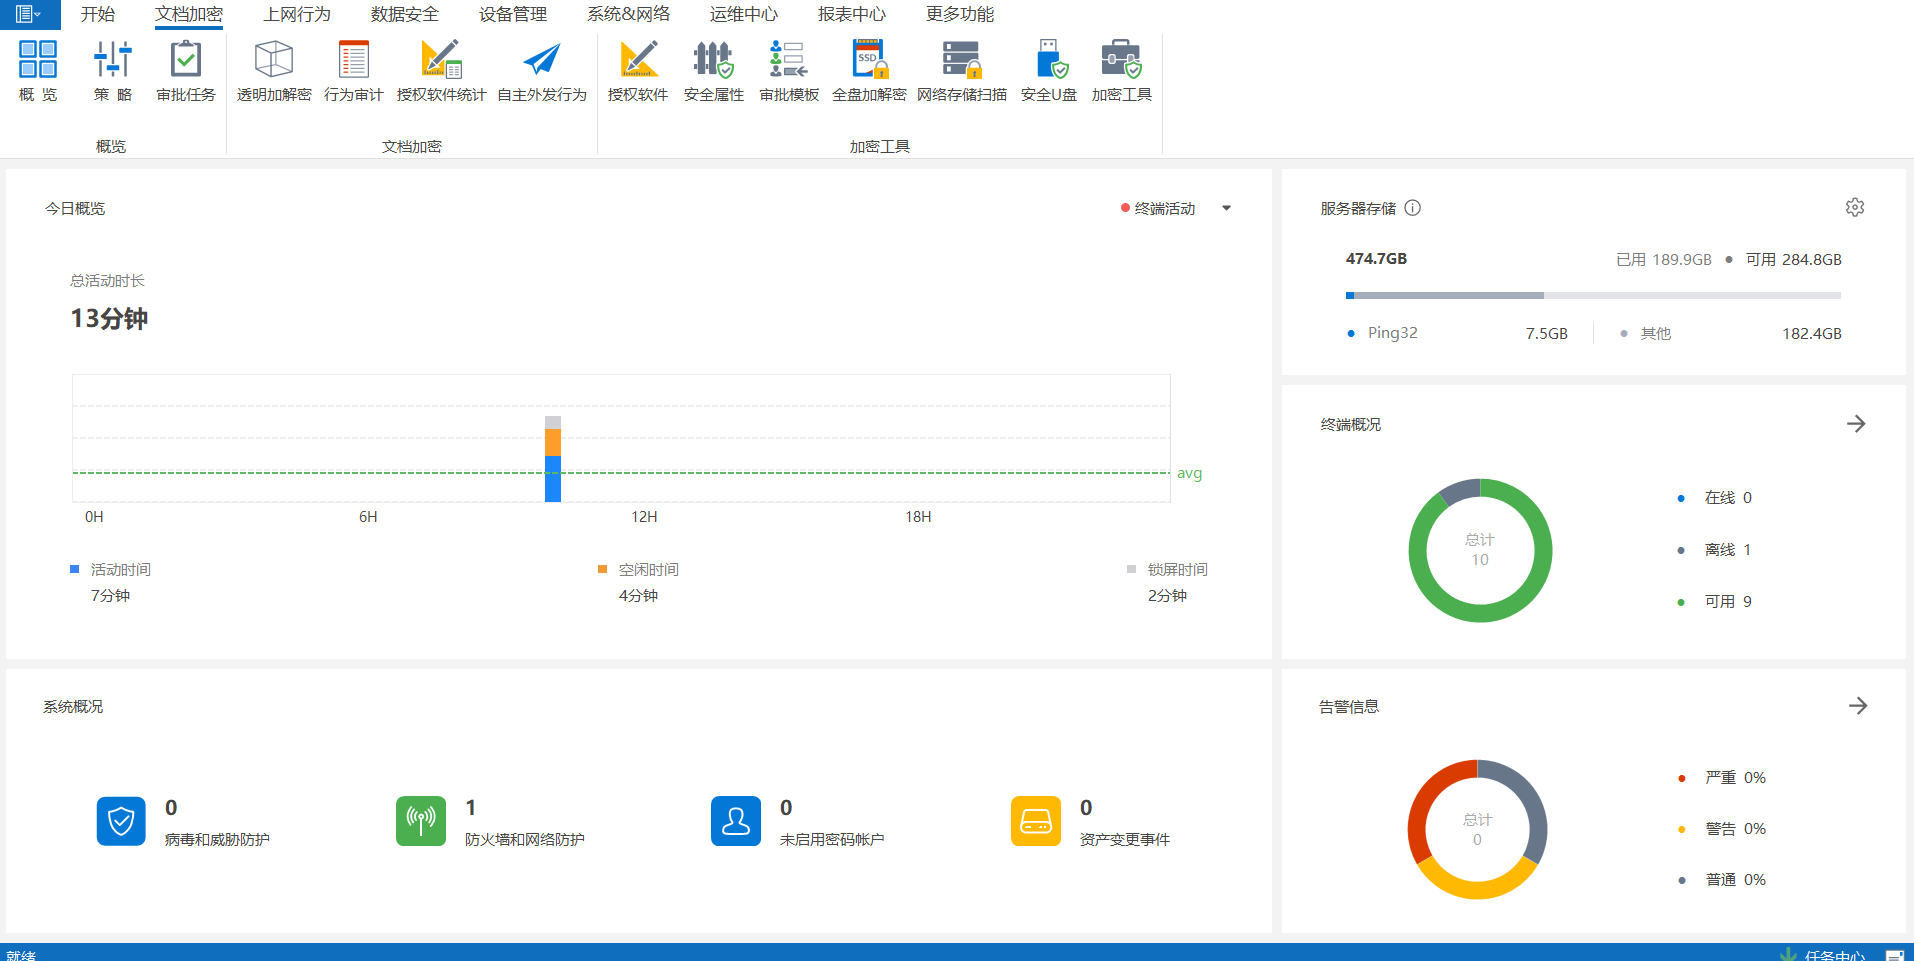Expand the 终端活动 dropdown

[x=1226, y=208]
